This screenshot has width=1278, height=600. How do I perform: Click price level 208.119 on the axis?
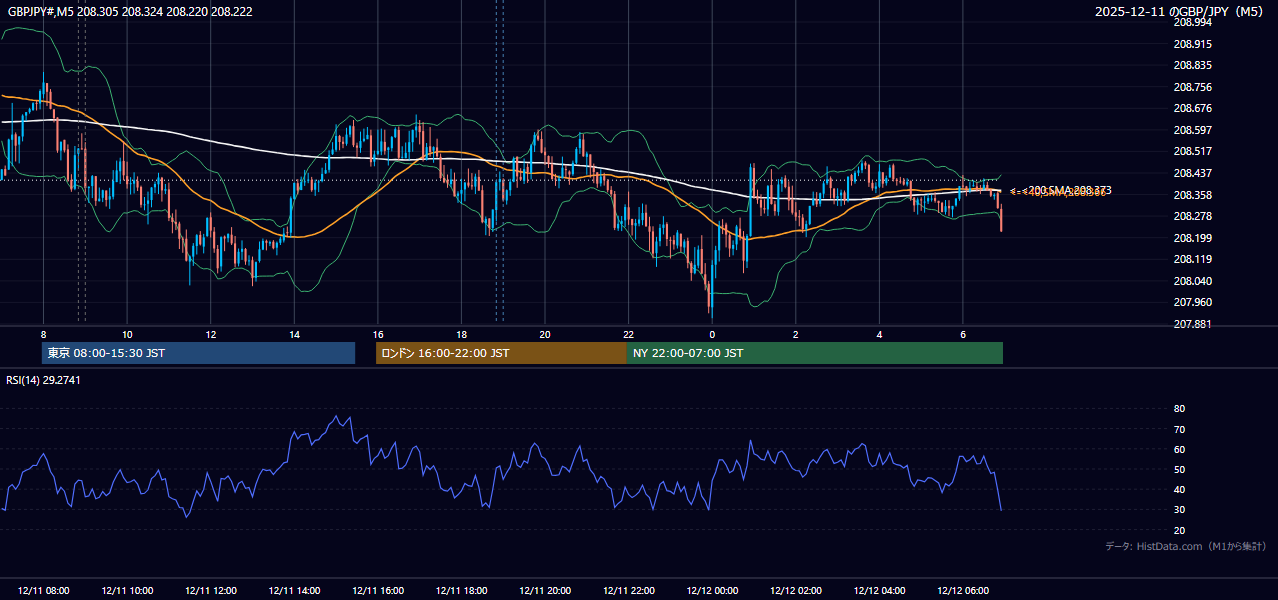tap(1192, 259)
